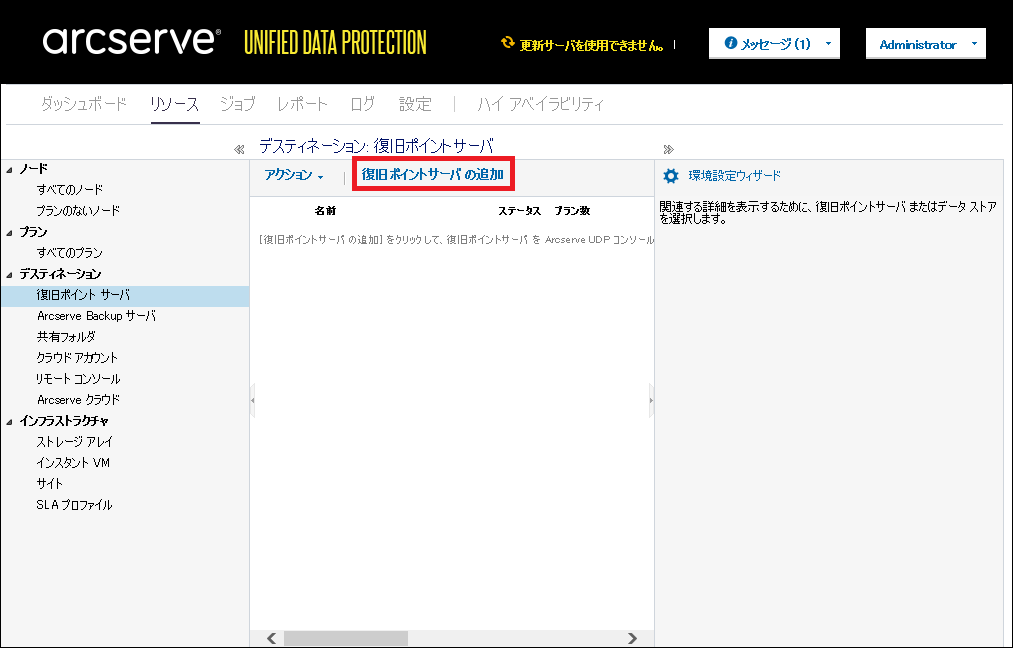The height and width of the screenshot is (648, 1013).
Task: Select サイト tree item
Action: coord(50,484)
